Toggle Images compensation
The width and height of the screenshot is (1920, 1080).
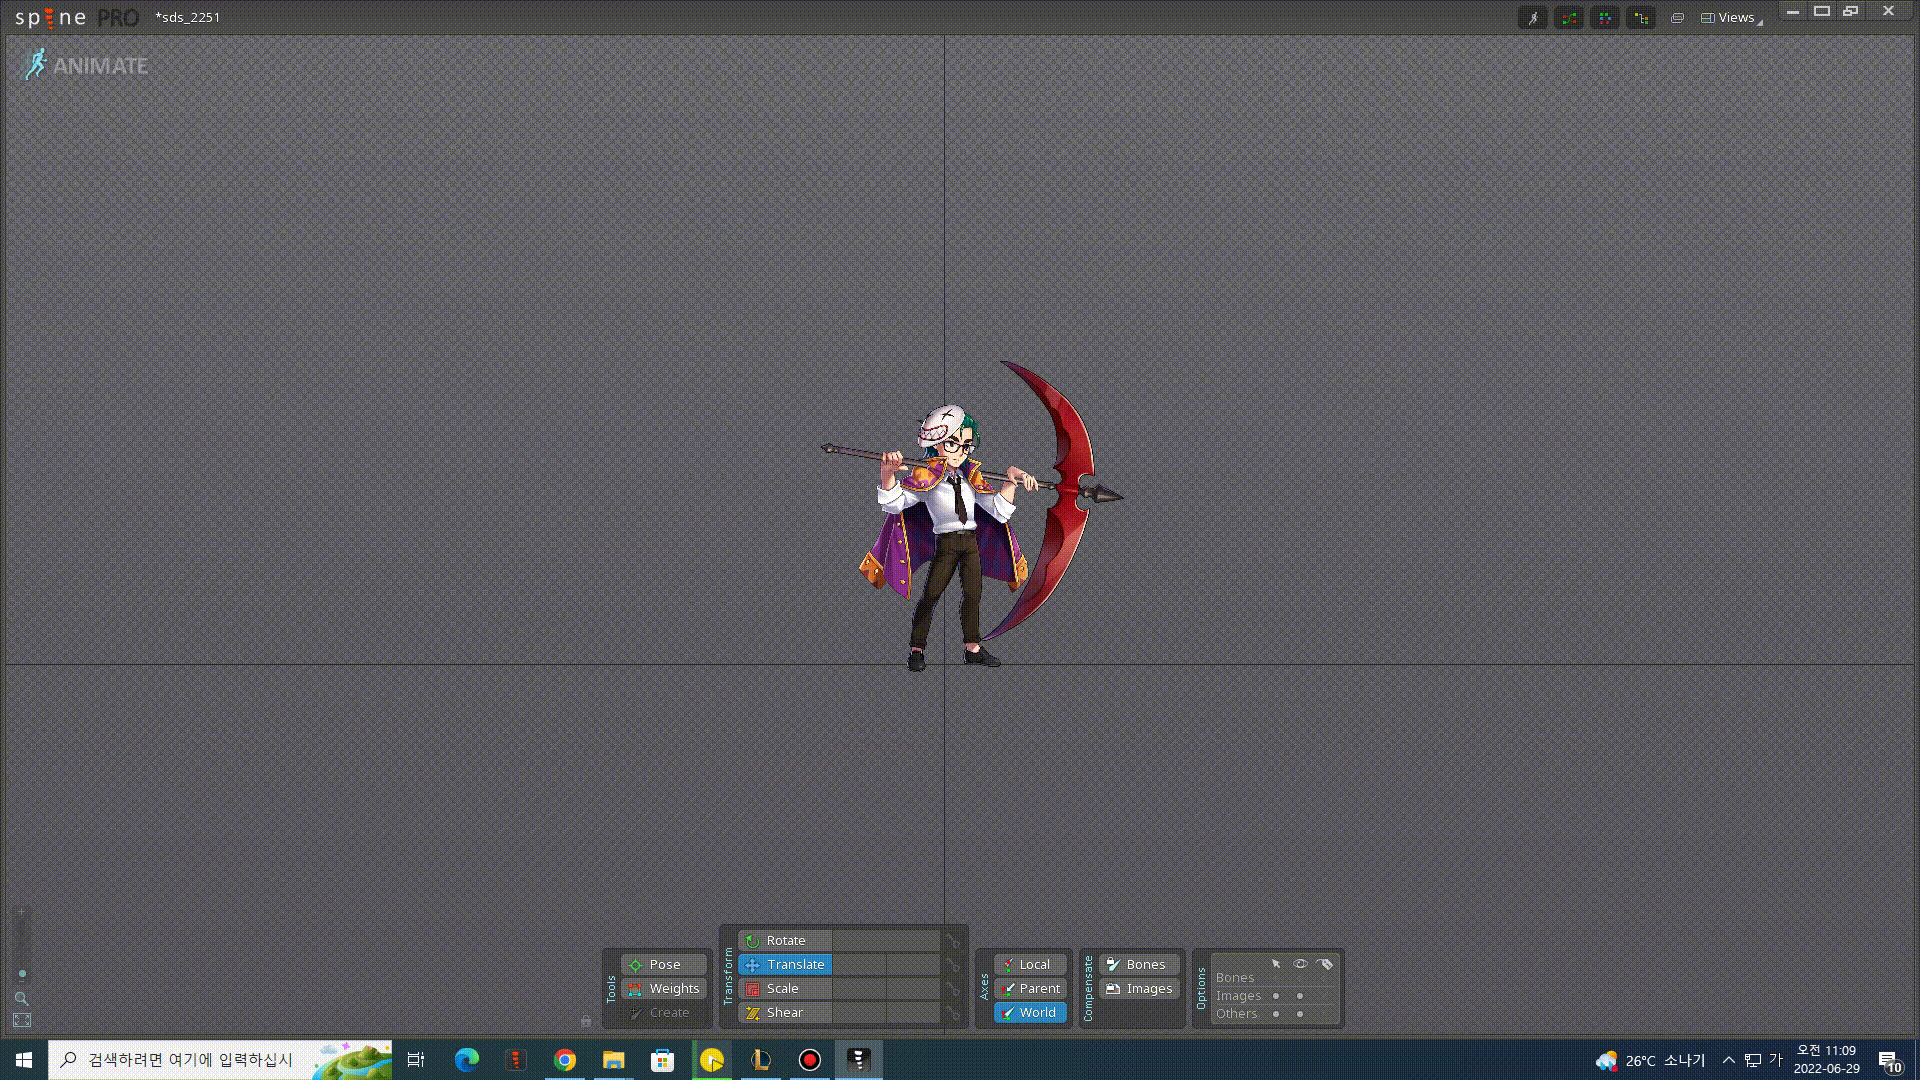pos(1139,988)
